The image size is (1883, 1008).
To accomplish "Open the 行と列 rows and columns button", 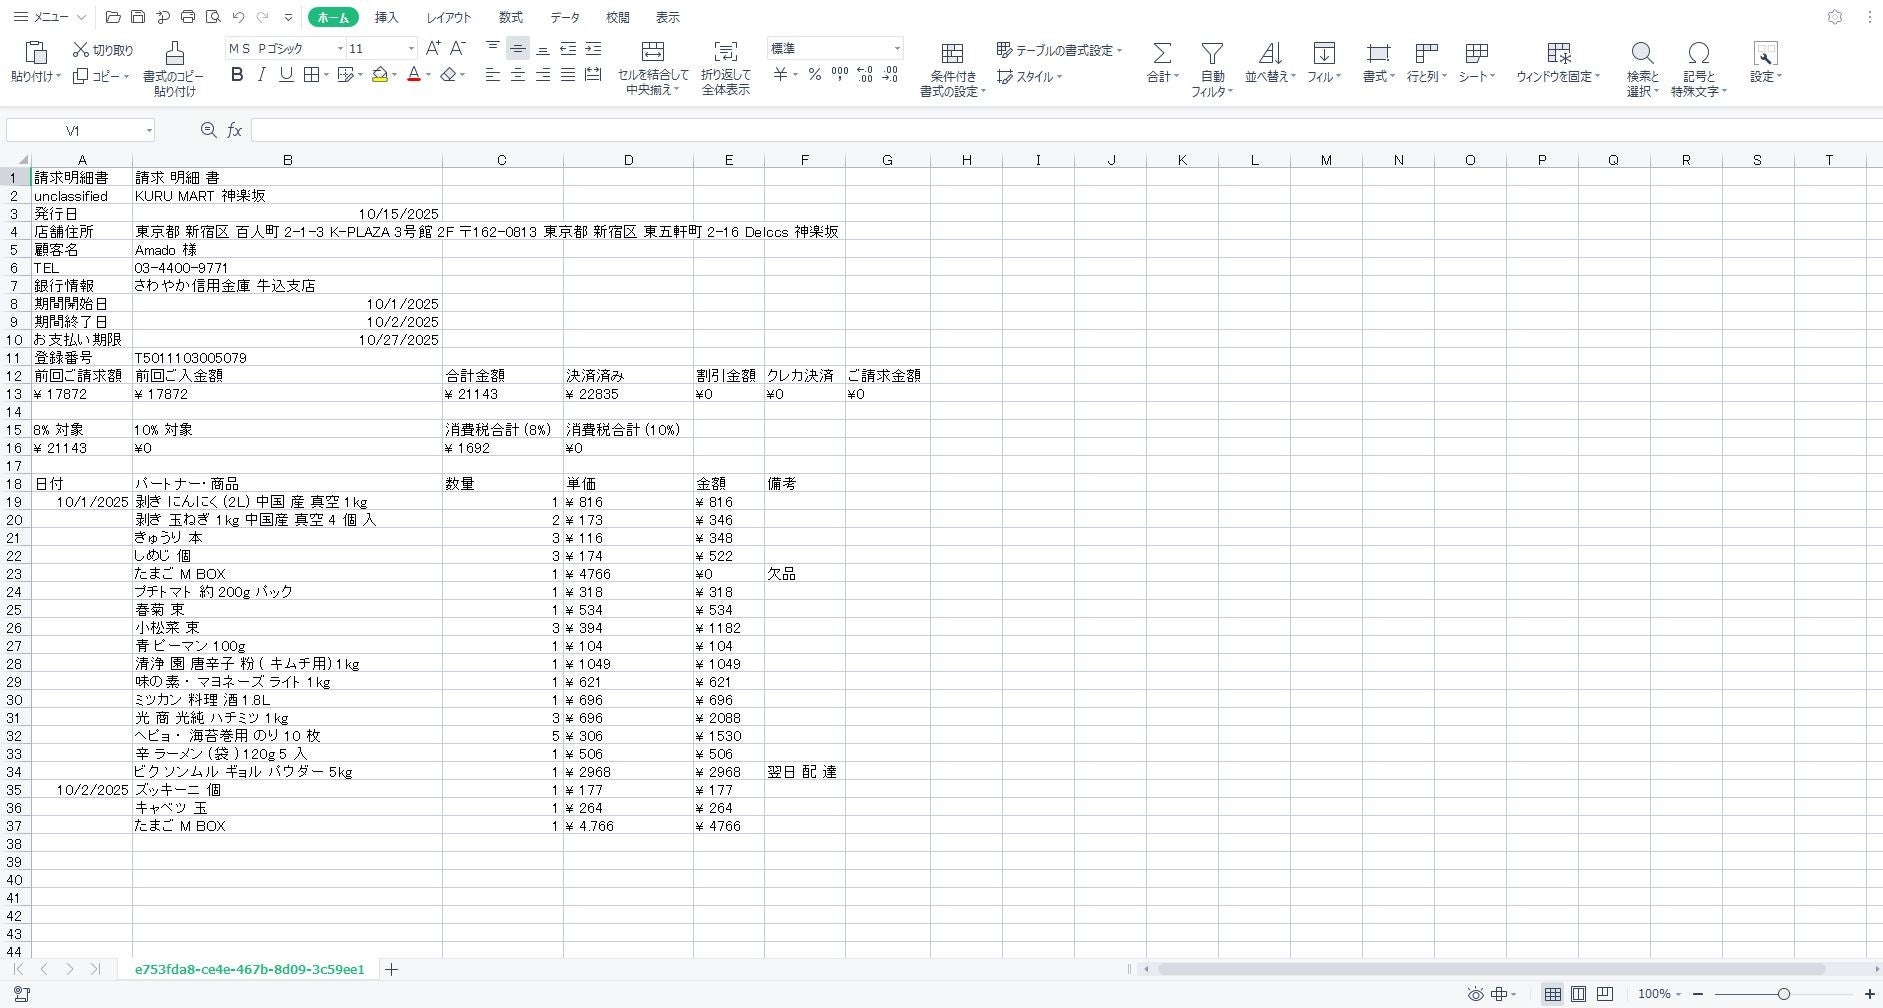I will (x=1427, y=62).
